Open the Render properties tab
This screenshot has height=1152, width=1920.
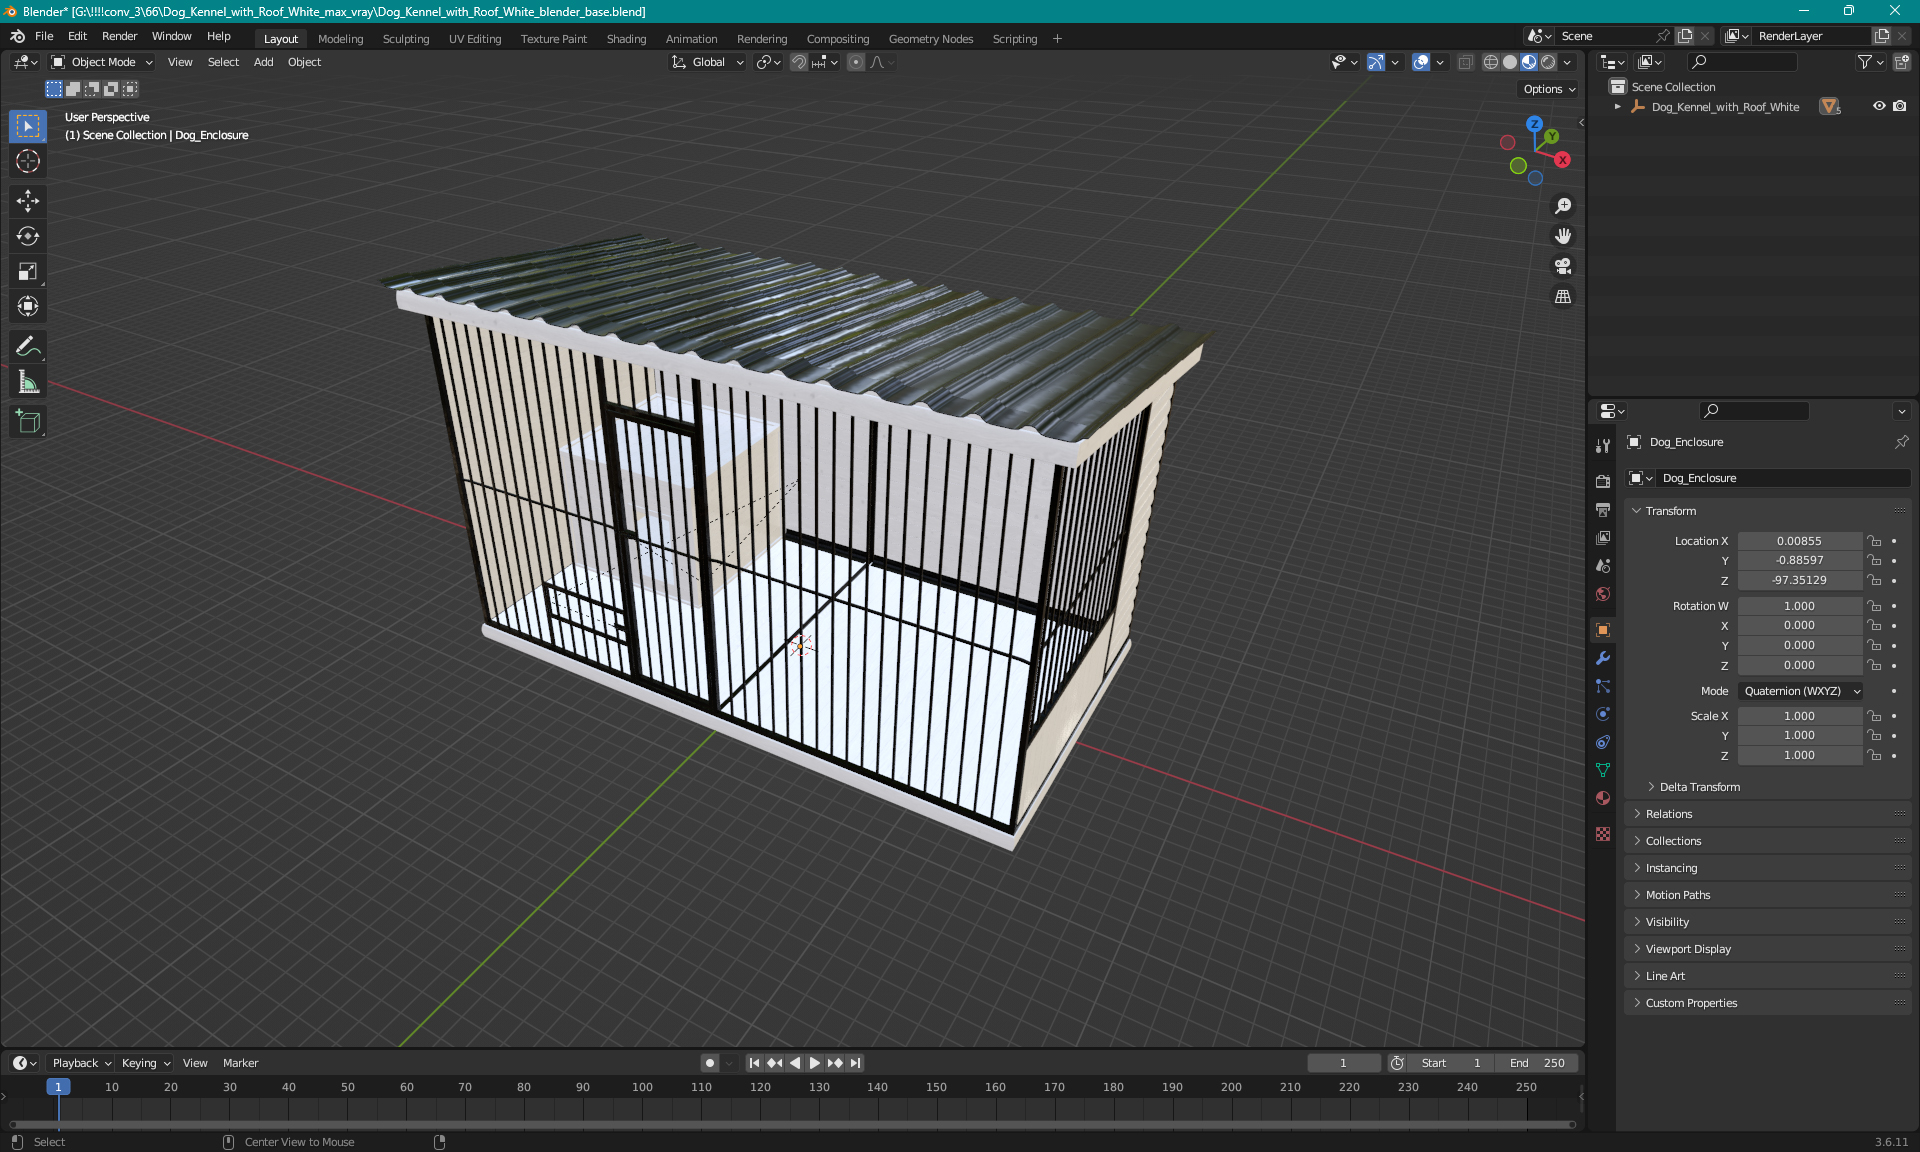(1603, 481)
